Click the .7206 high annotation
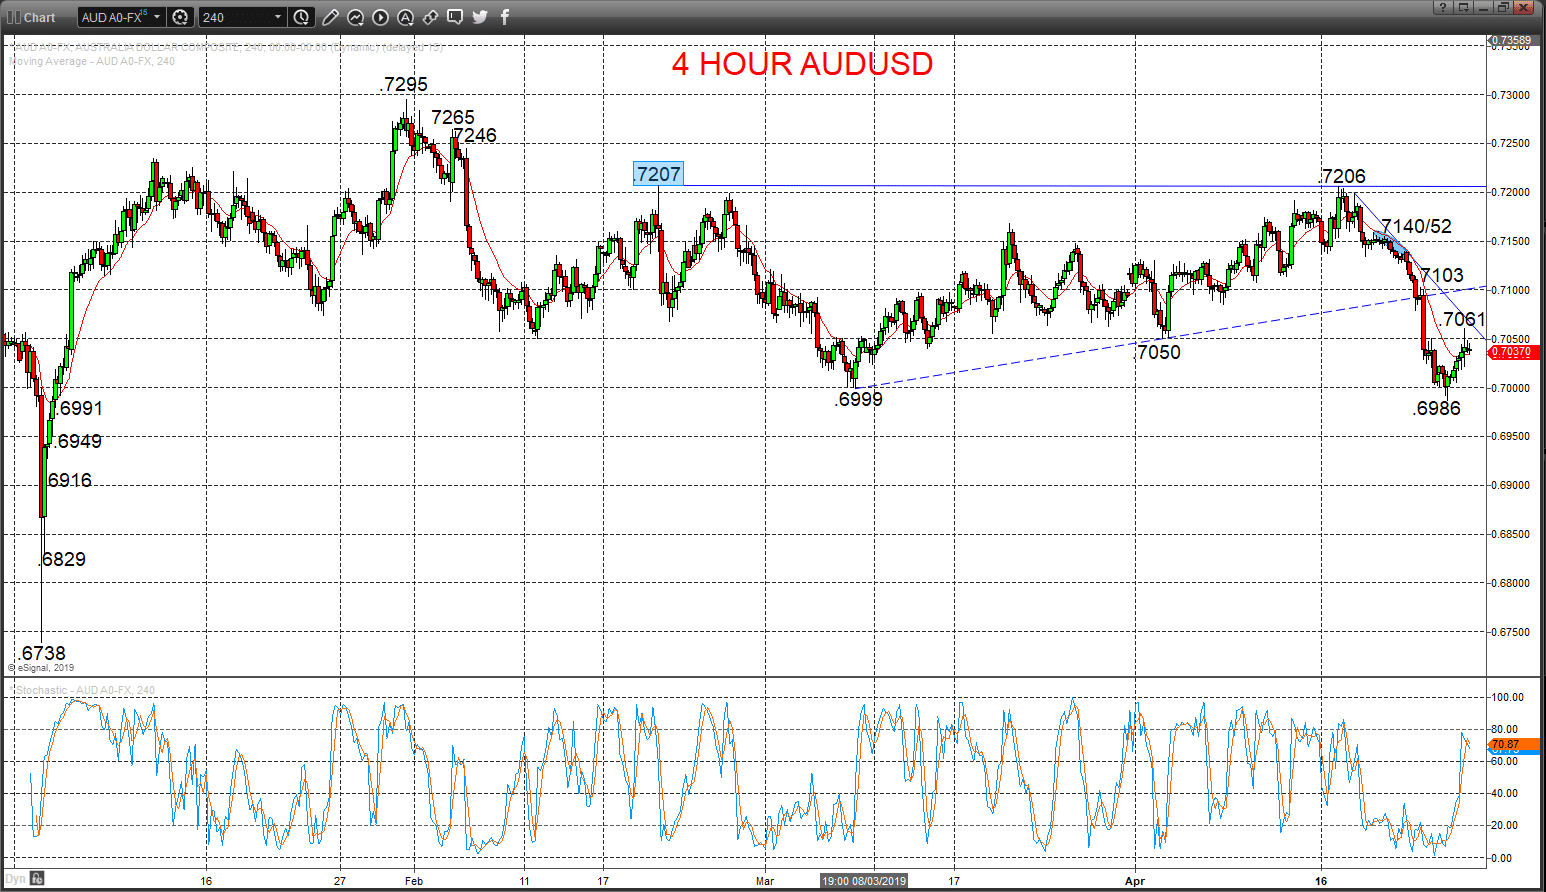Viewport: 1546px width, 892px height. pyautogui.click(x=1342, y=177)
